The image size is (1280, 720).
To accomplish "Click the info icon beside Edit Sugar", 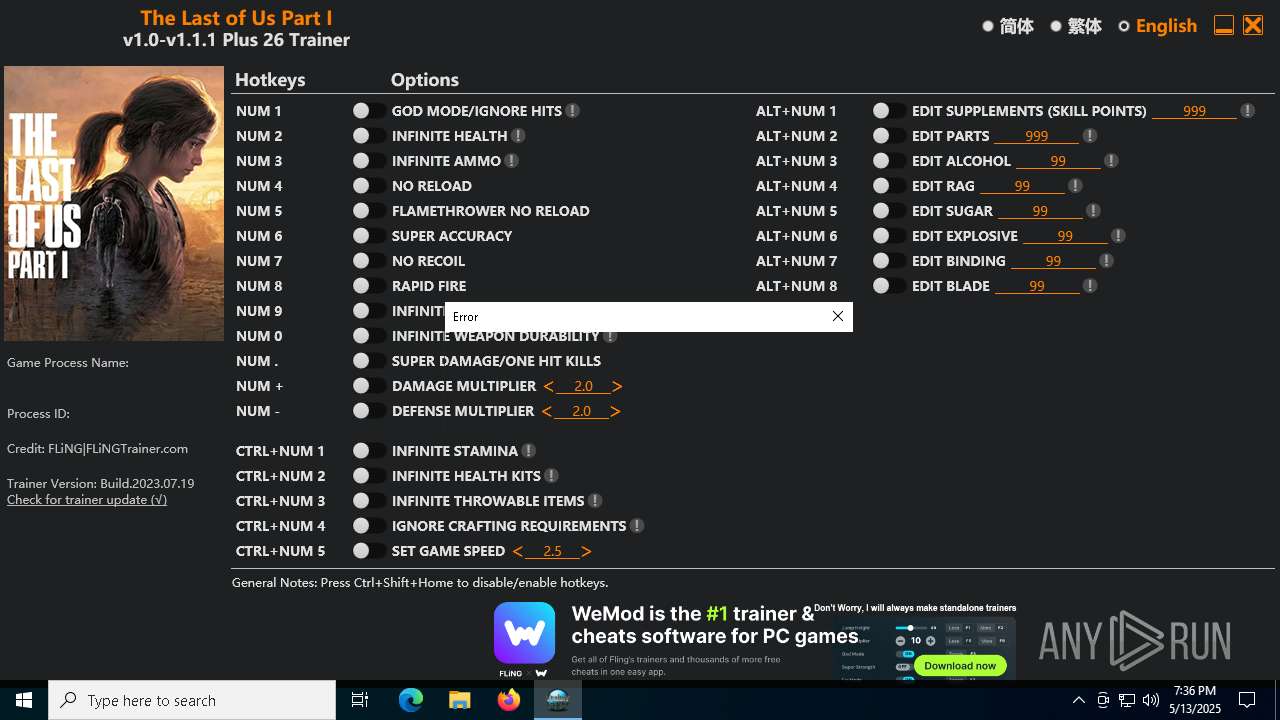I will point(1093,211).
